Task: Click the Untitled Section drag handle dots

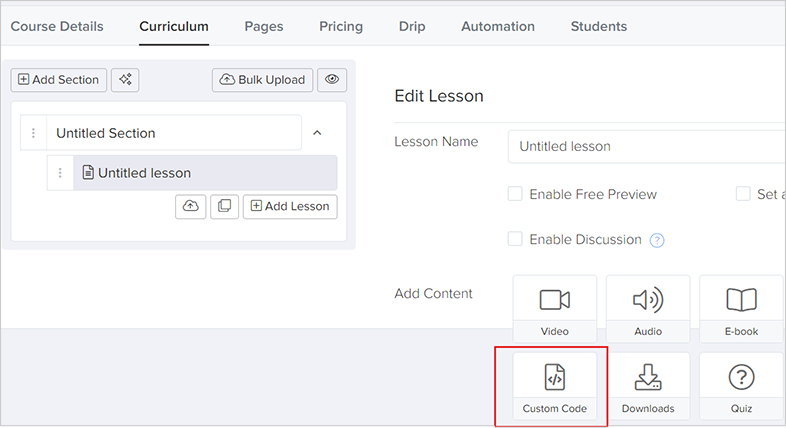Action: click(x=34, y=133)
